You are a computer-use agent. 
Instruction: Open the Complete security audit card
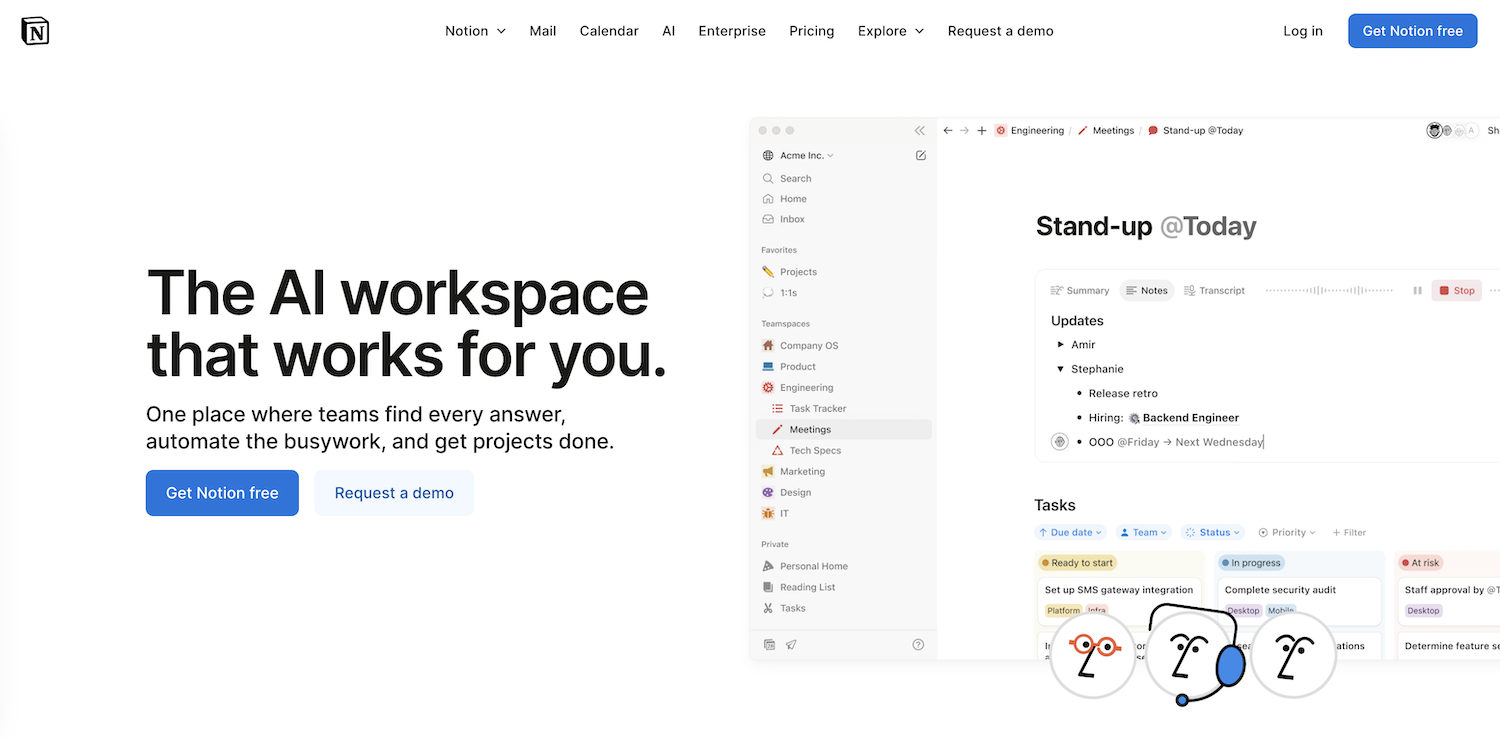click(x=1299, y=600)
